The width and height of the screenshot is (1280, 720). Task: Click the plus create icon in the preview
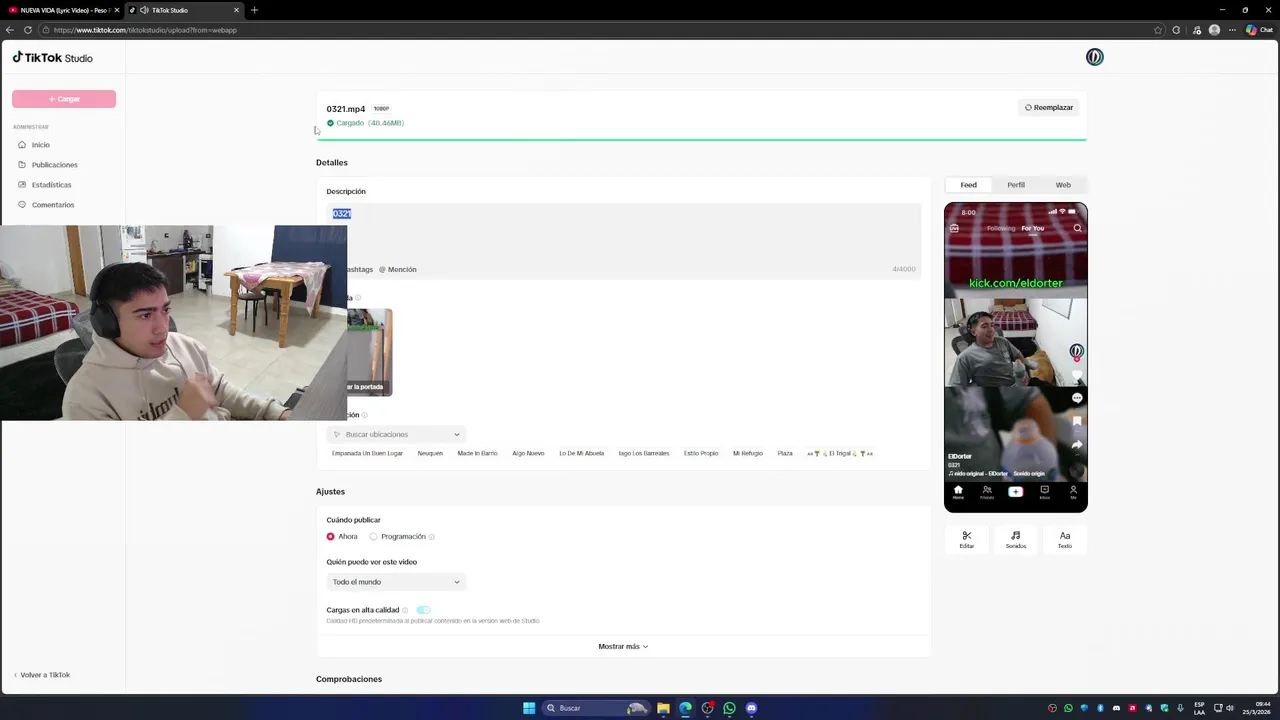tap(1016, 491)
